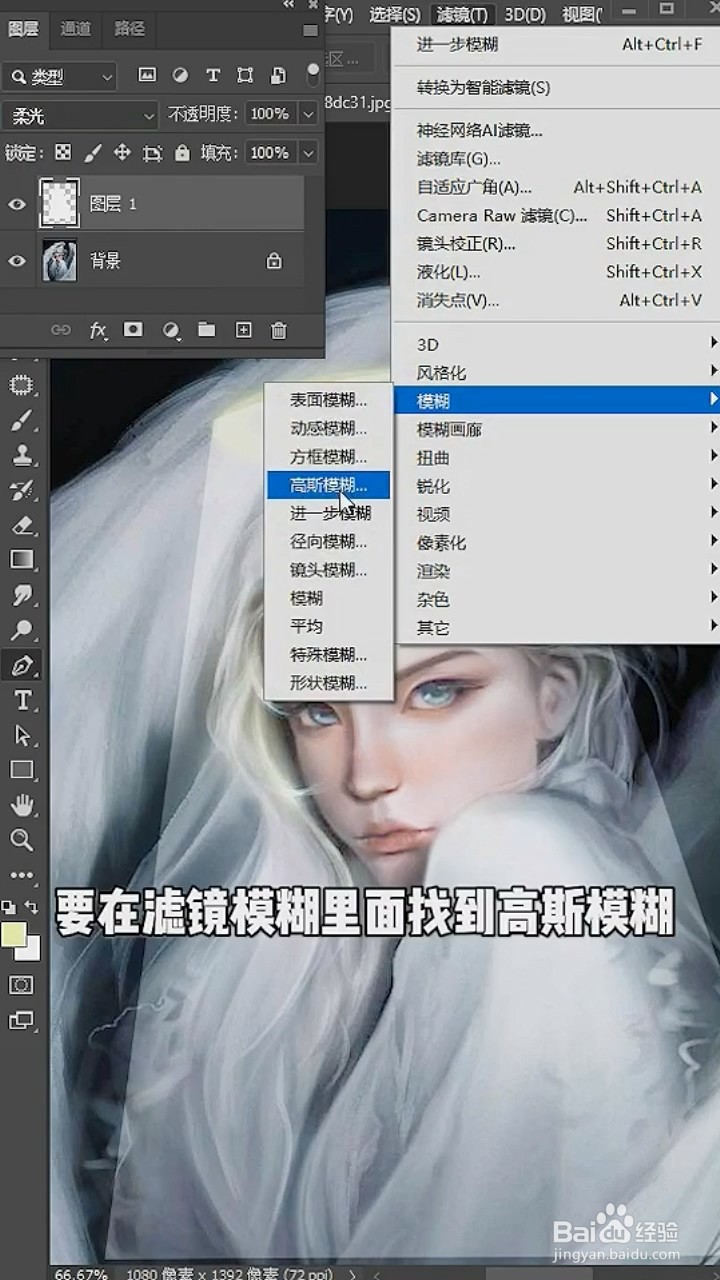Open the Edit Toolbar three-dots button

coord(22,875)
